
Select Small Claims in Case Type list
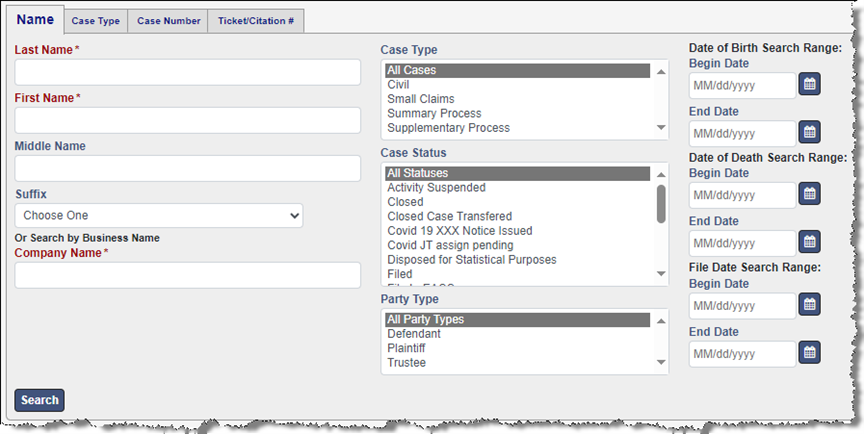pyautogui.click(x=421, y=99)
